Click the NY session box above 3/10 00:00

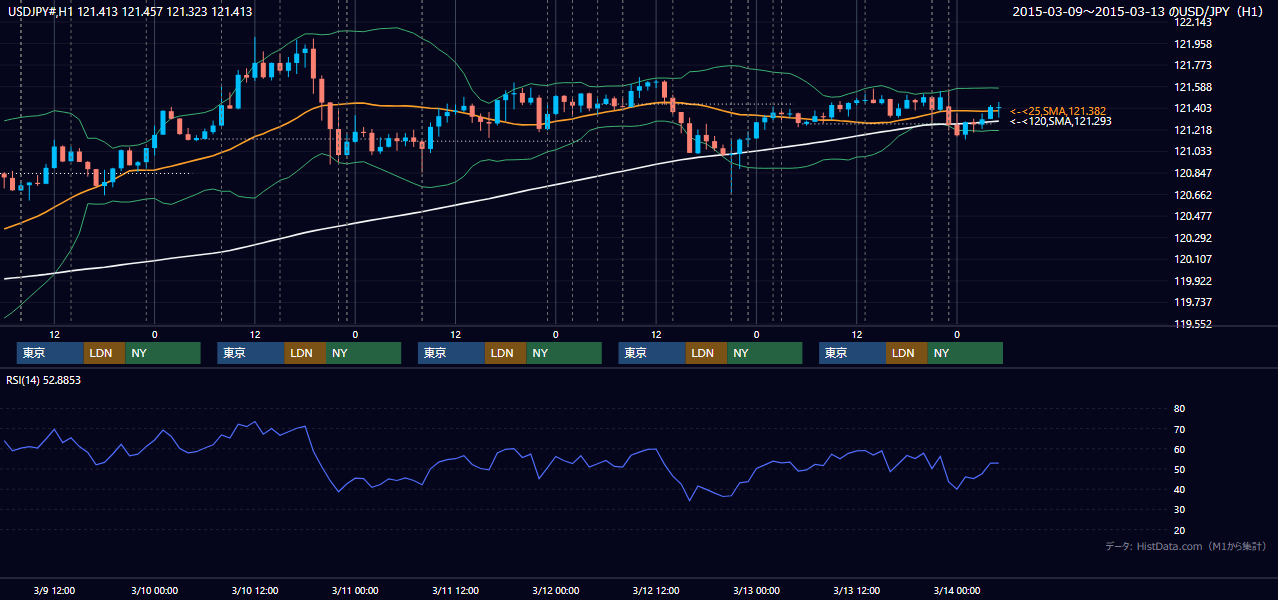pyautogui.click(x=163, y=353)
